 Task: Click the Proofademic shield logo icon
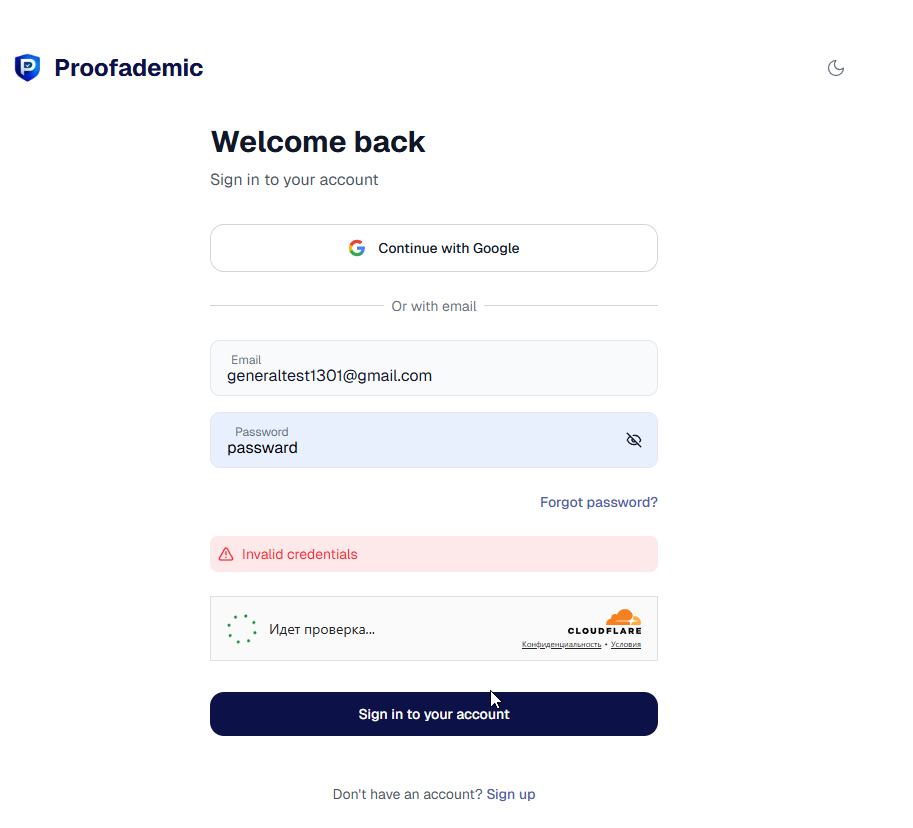(27, 68)
